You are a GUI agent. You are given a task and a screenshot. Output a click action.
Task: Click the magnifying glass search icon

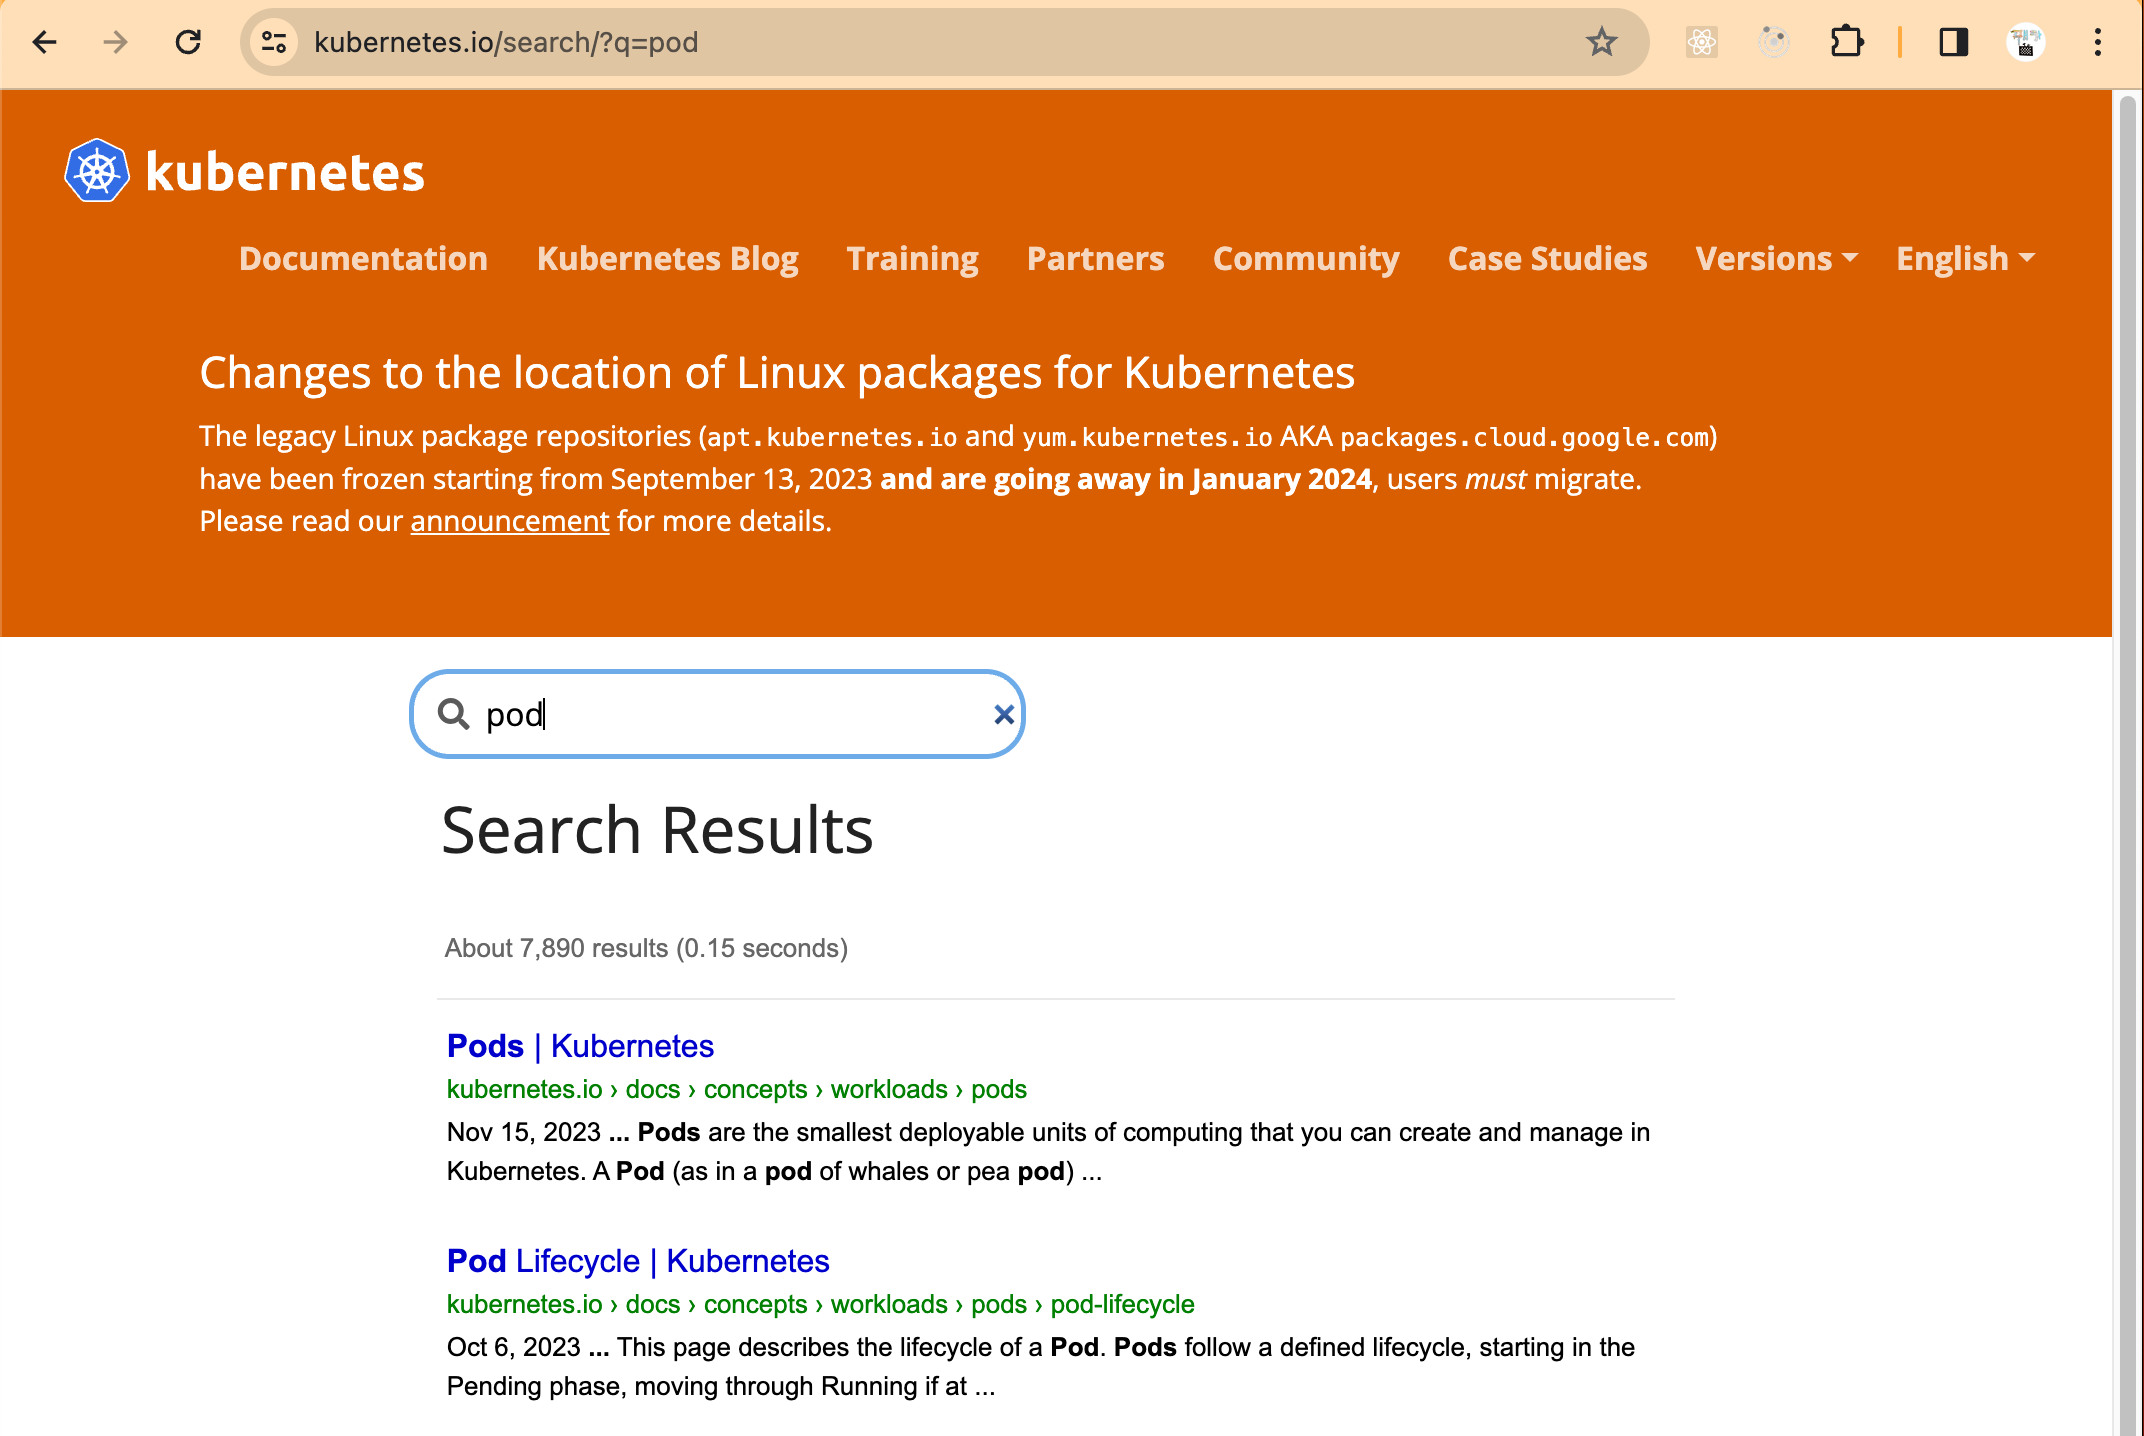click(454, 714)
